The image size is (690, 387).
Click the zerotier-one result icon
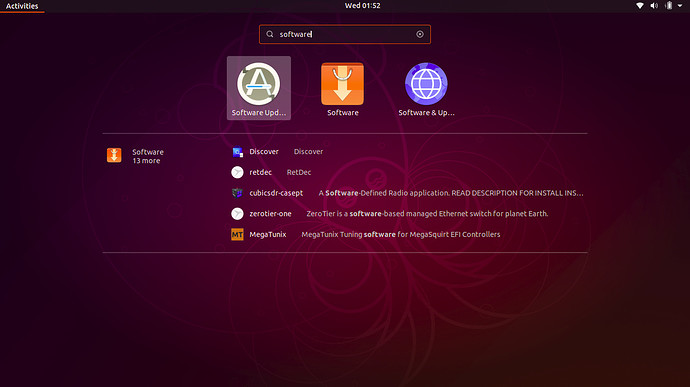tap(237, 214)
